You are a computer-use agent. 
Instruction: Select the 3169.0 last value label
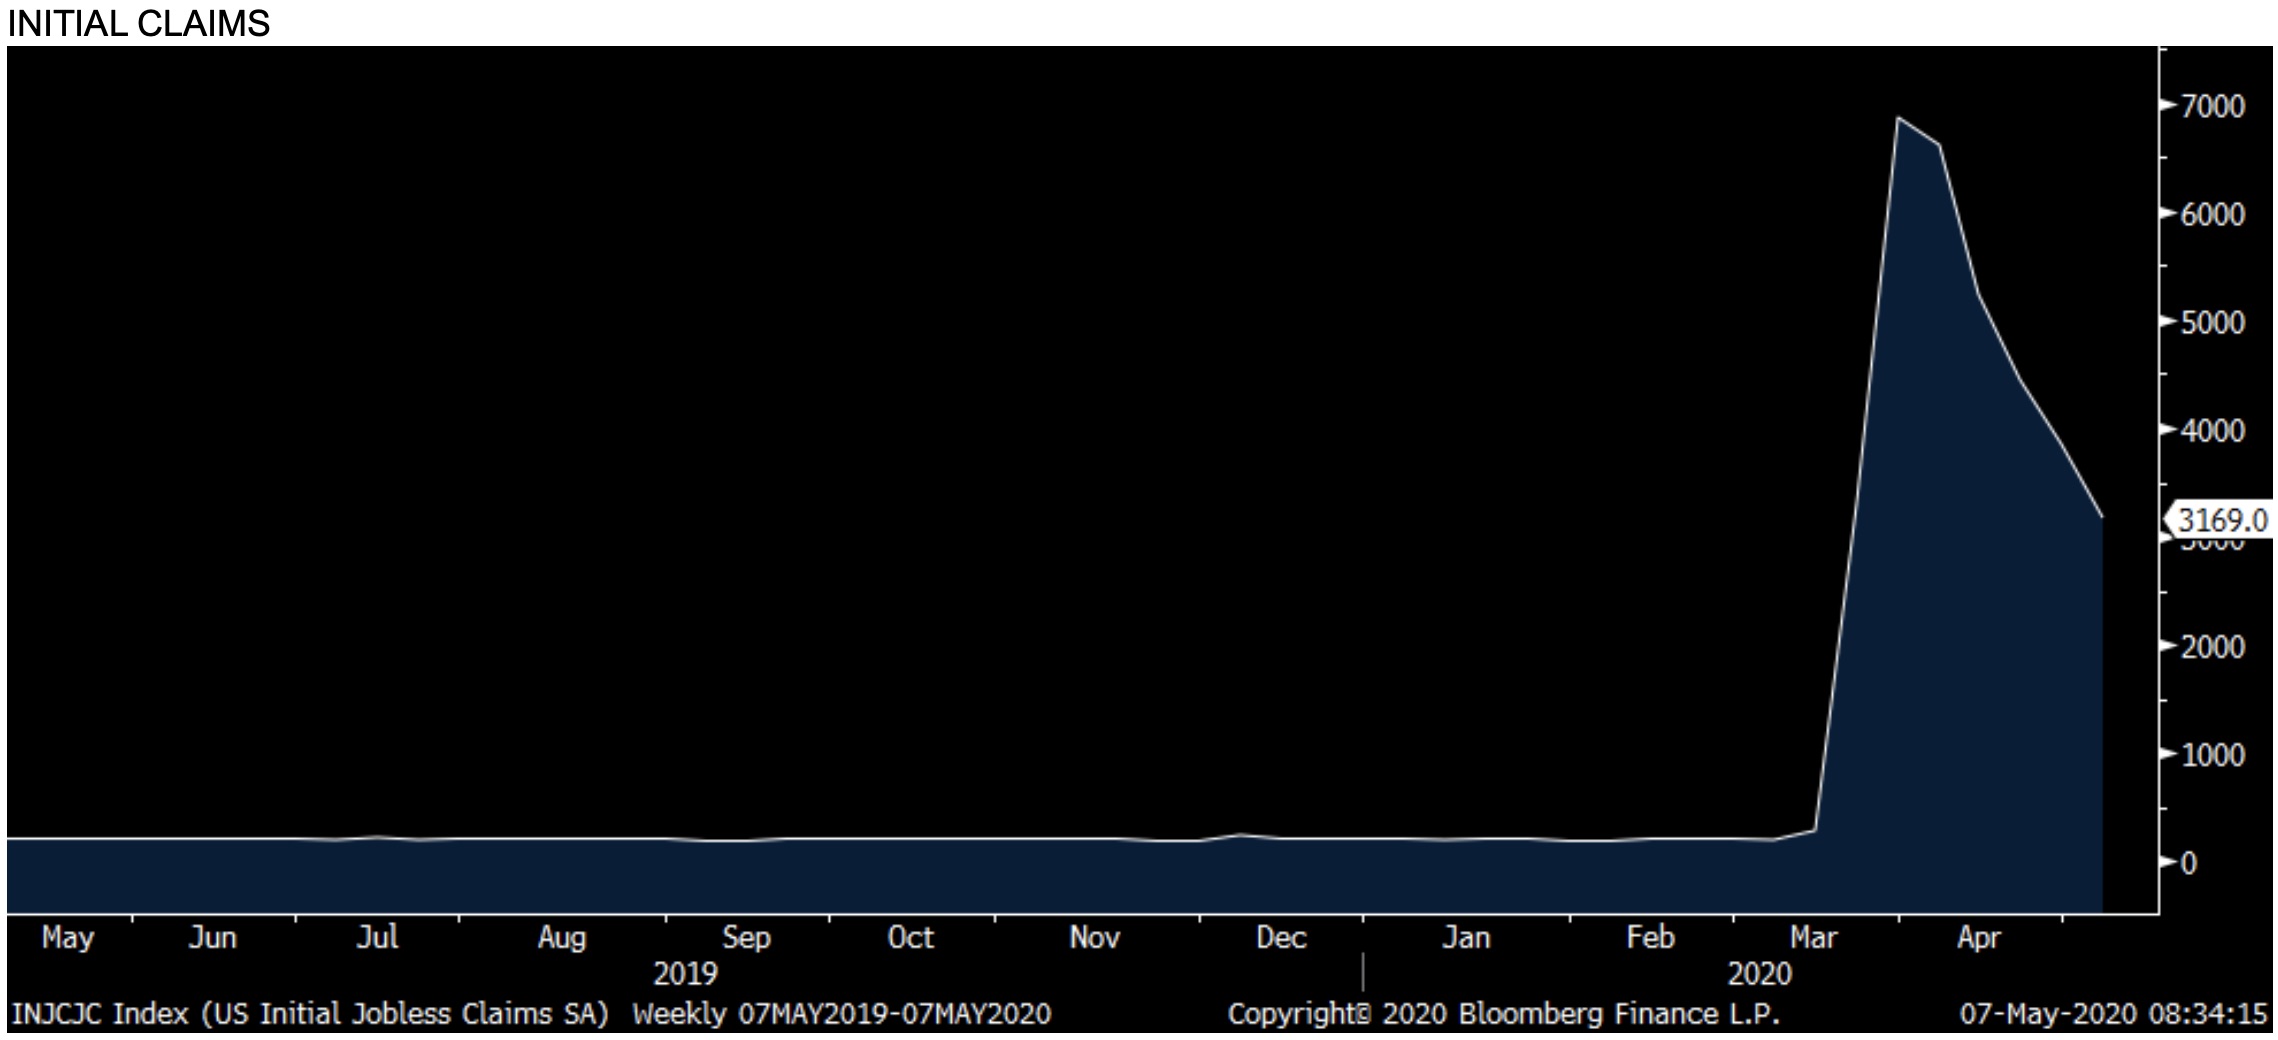click(2221, 520)
